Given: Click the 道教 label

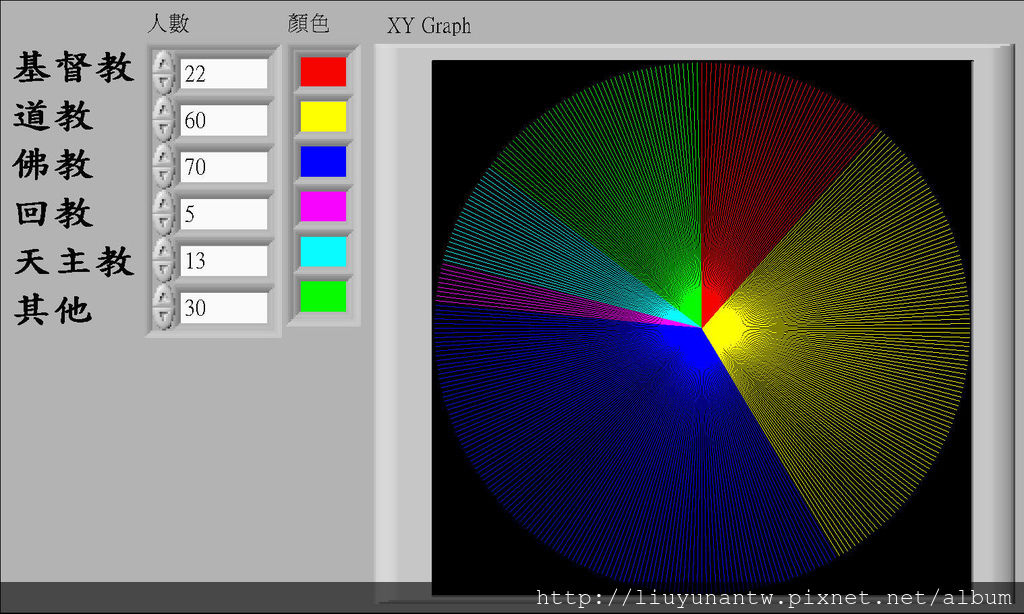Looking at the screenshot, I should (x=54, y=116).
